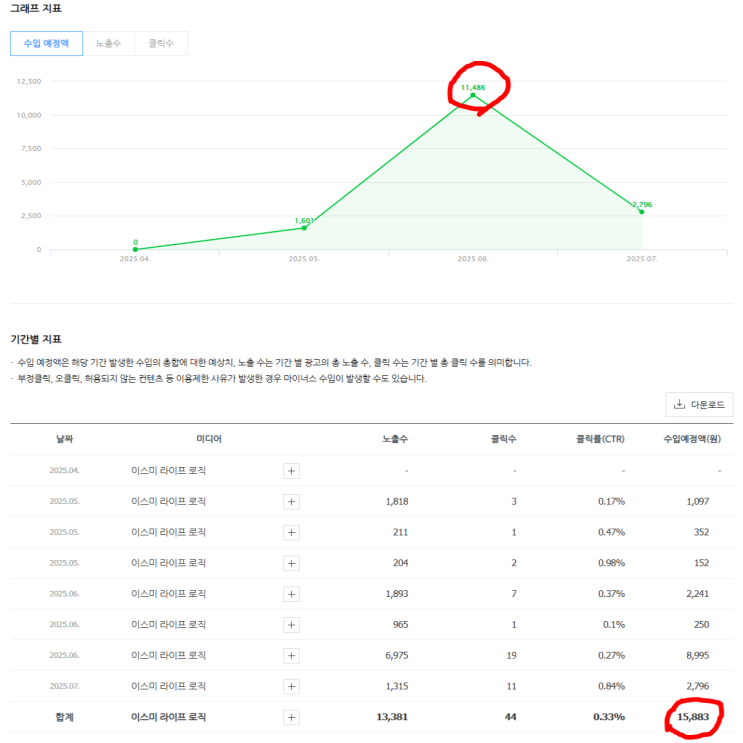Viewport: 743px width, 743px height.
Task: Click the 13,381 total impressions value
Action: click(392, 717)
